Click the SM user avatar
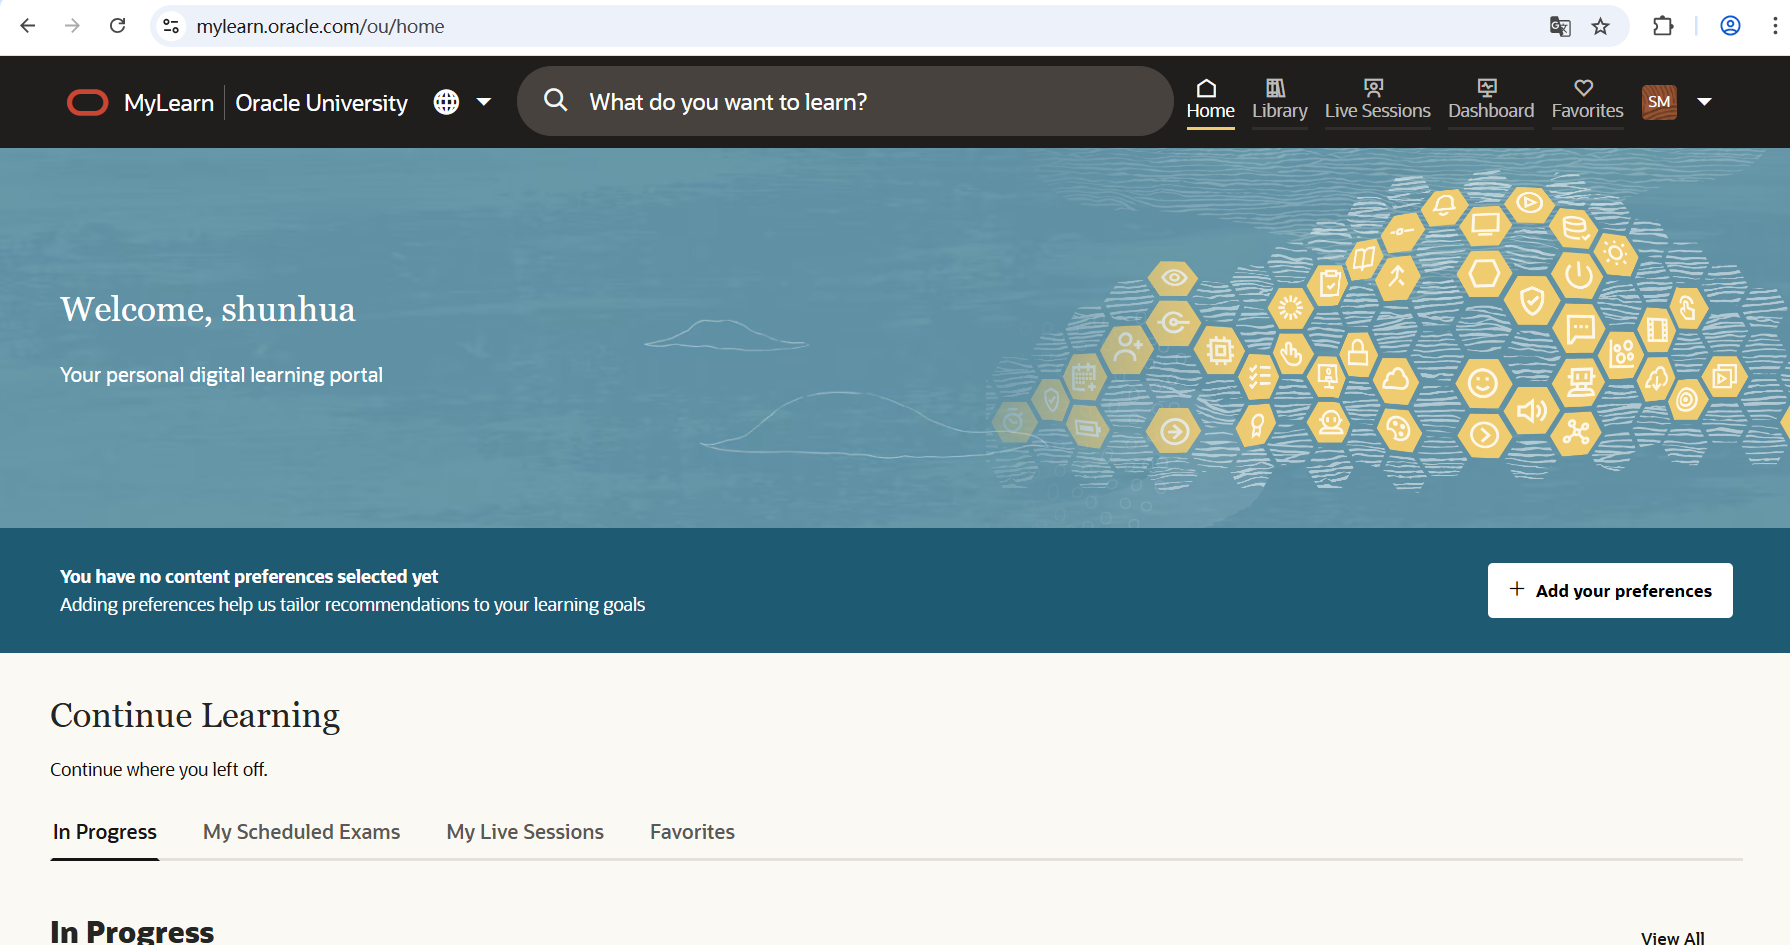Screen dimensions: 1790x945 pyautogui.click(x=1659, y=102)
